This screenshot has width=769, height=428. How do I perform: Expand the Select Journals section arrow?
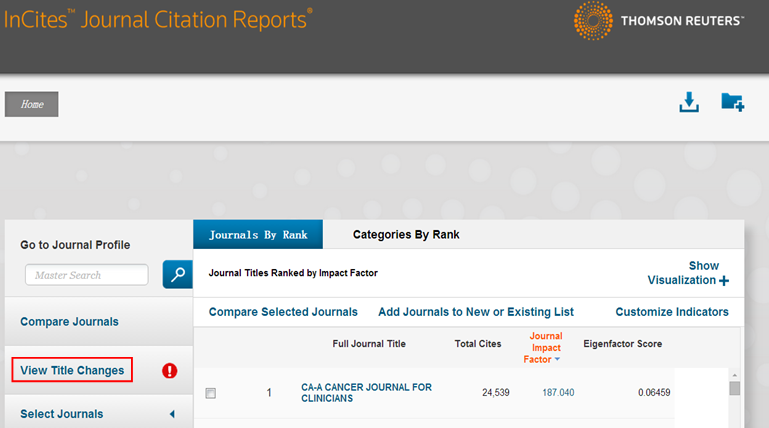(x=171, y=414)
